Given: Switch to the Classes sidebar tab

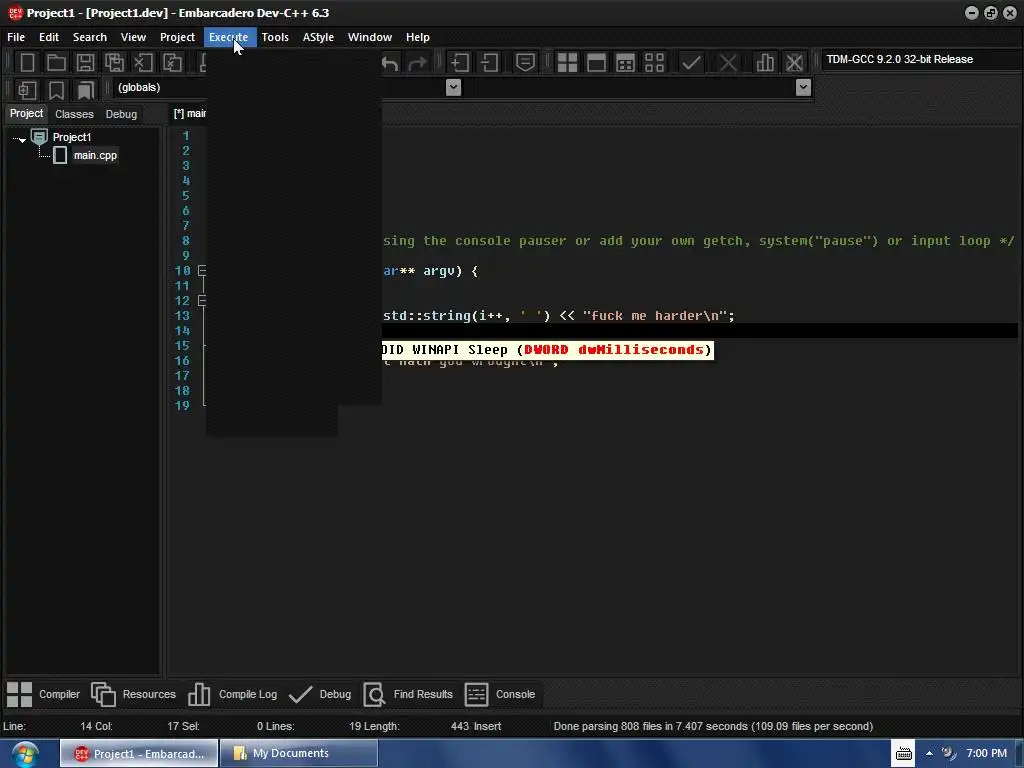Looking at the screenshot, I should coord(74,114).
